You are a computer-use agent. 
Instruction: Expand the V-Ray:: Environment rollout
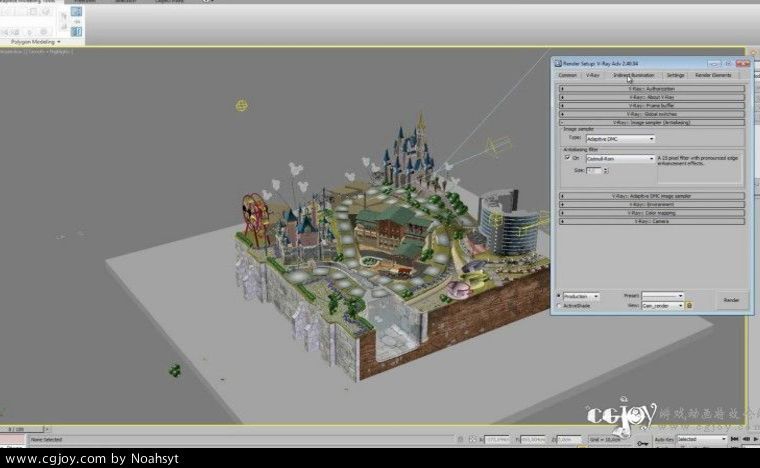click(x=652, y=204)
